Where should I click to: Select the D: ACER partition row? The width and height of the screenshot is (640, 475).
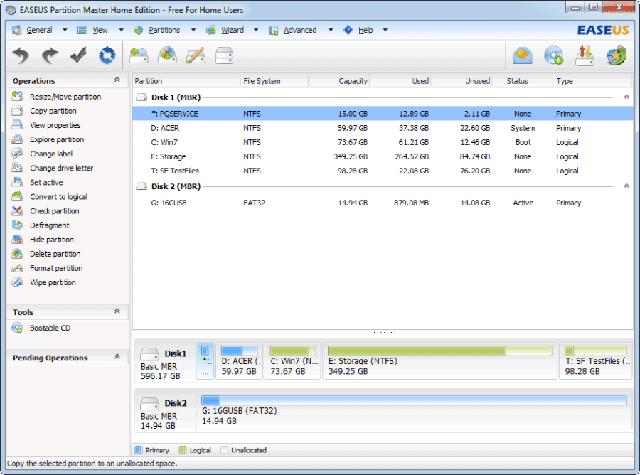[383, 128]
